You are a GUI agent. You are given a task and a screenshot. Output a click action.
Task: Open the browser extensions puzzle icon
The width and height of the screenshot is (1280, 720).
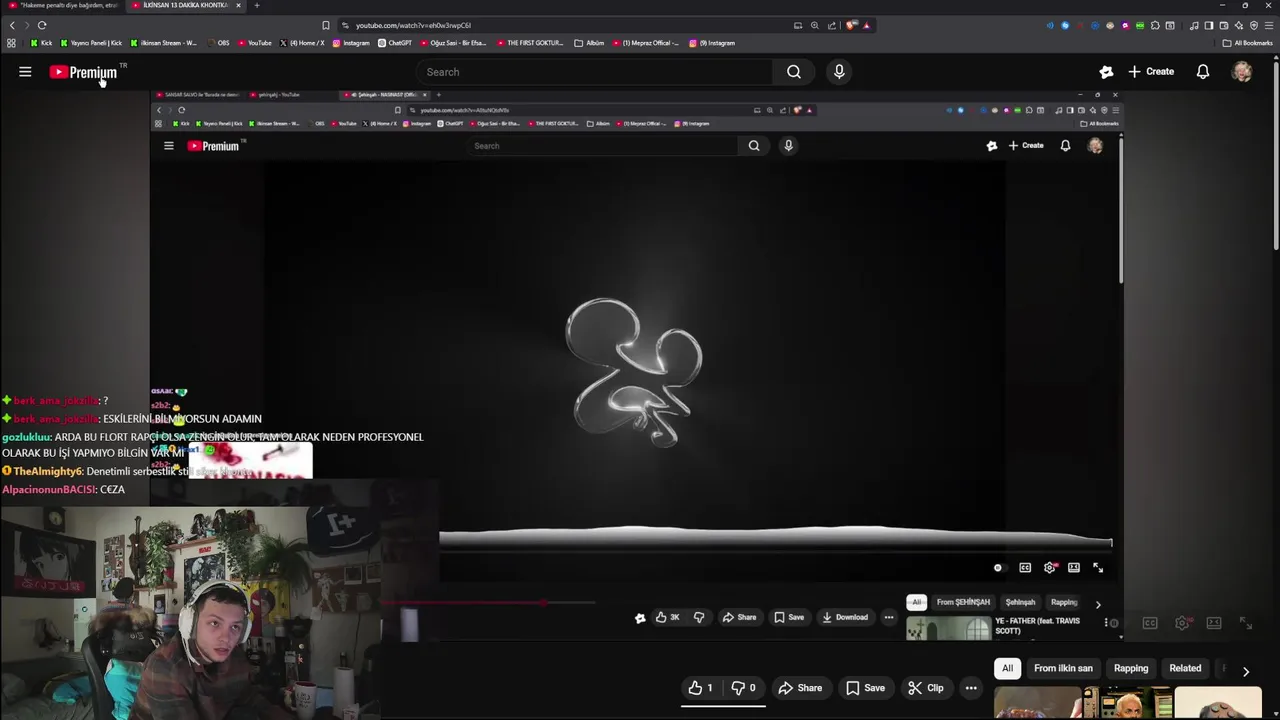click(1155, 25)
